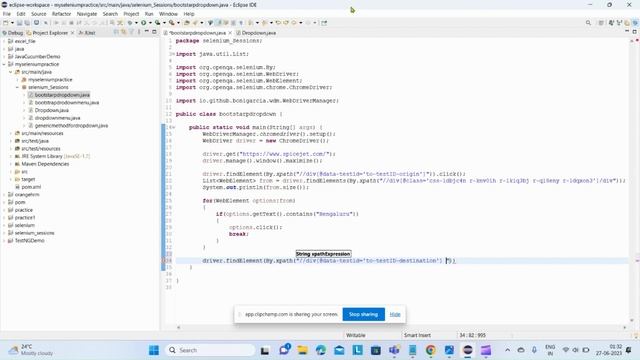Open the Debug configurations dropdown arrow

(136, 23)
